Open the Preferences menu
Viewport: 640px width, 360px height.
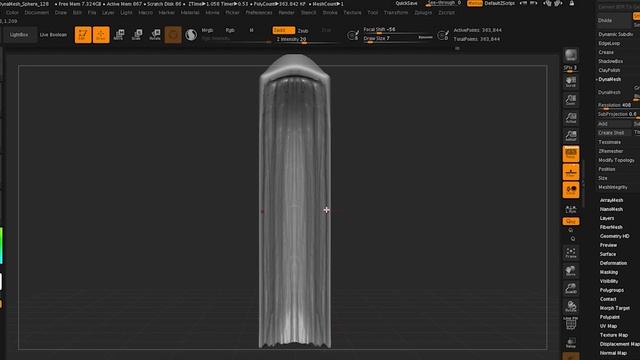(x=259, y=13)
